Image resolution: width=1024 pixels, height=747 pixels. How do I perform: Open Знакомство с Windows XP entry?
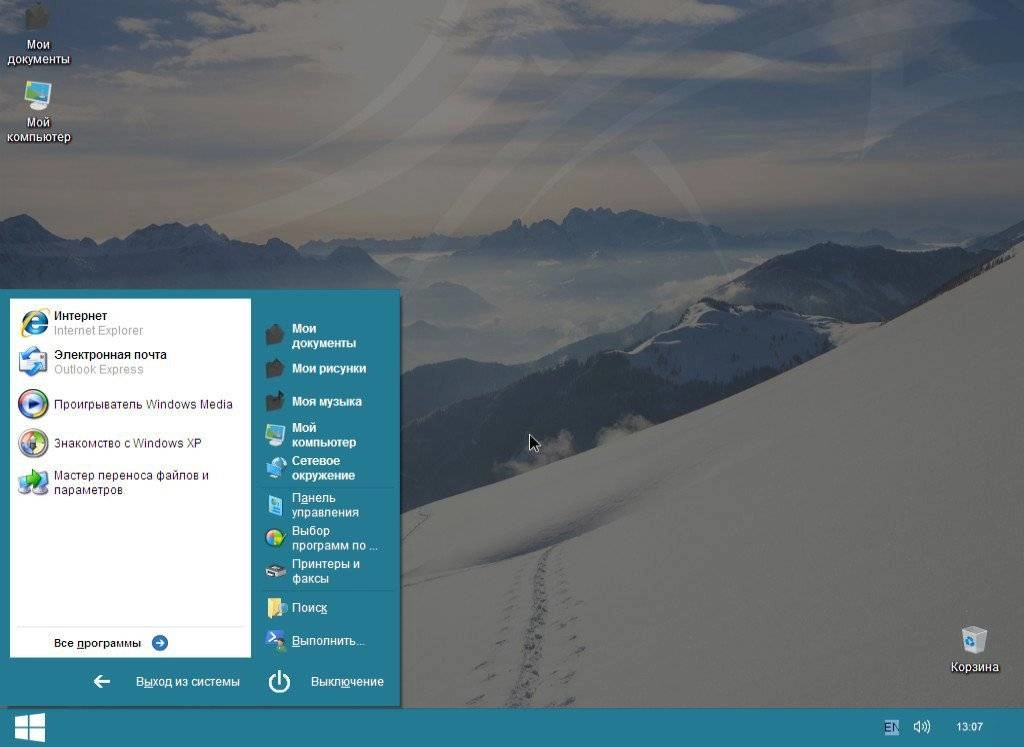[130, 443]
